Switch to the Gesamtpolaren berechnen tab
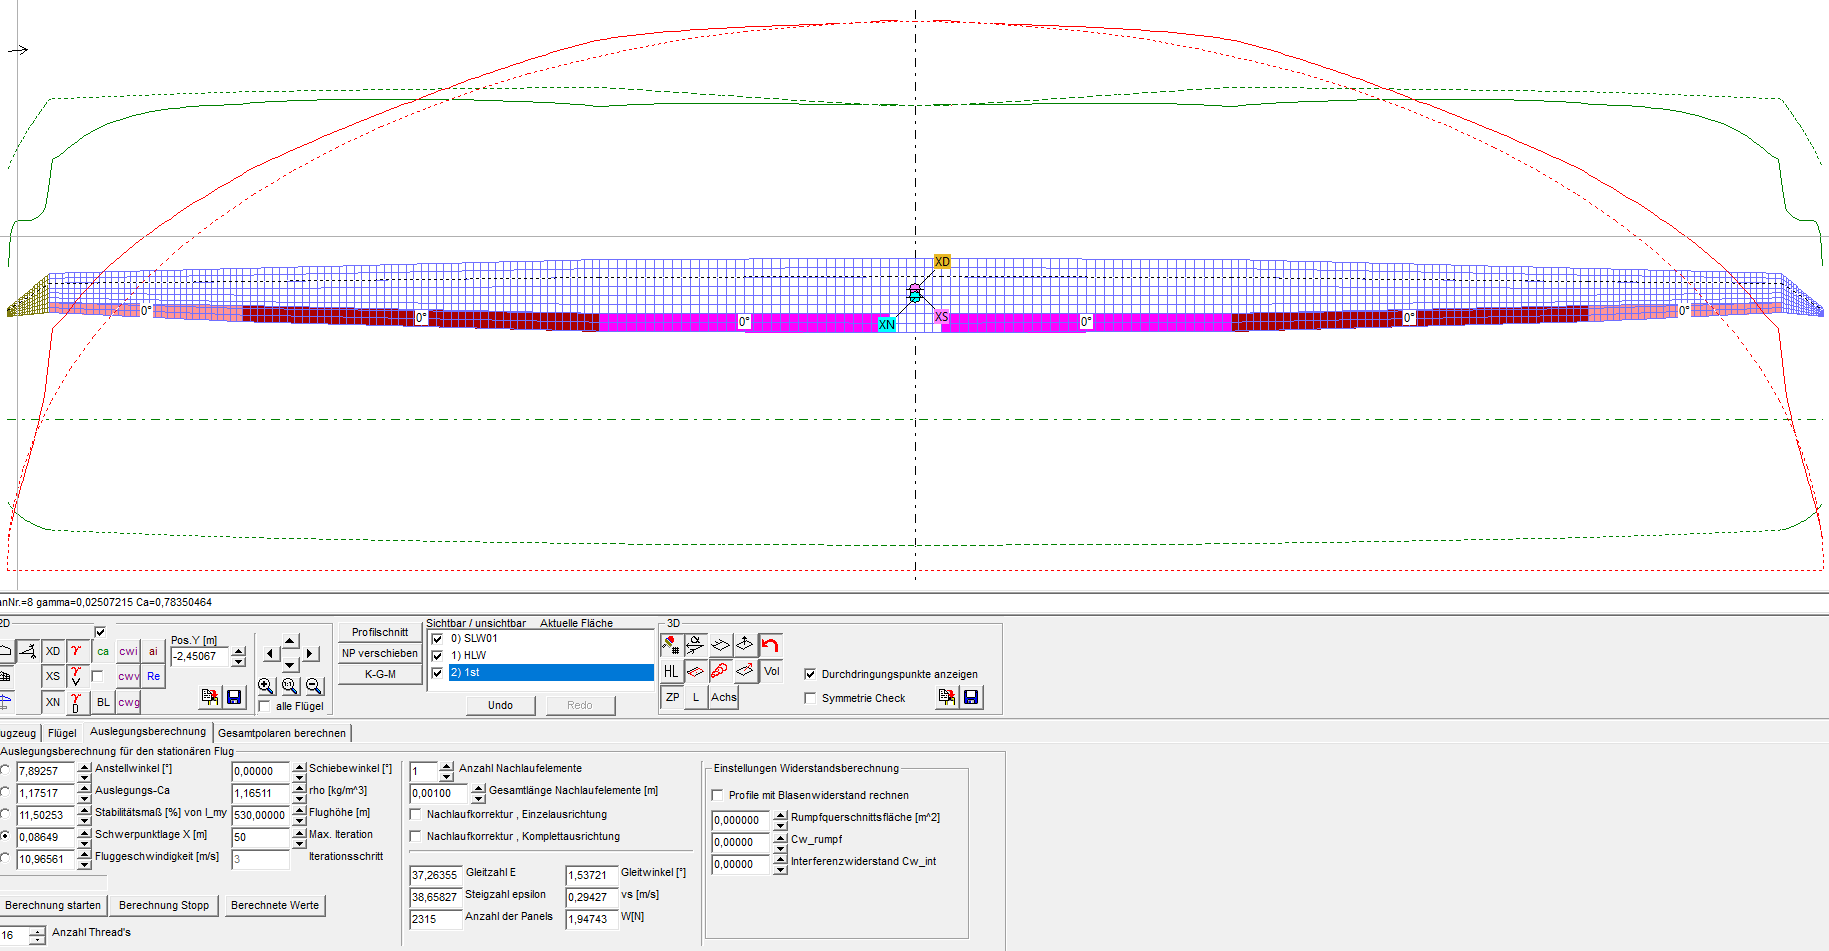The width and height of the screenshot is (1829, 951). (x=282, y=733)
